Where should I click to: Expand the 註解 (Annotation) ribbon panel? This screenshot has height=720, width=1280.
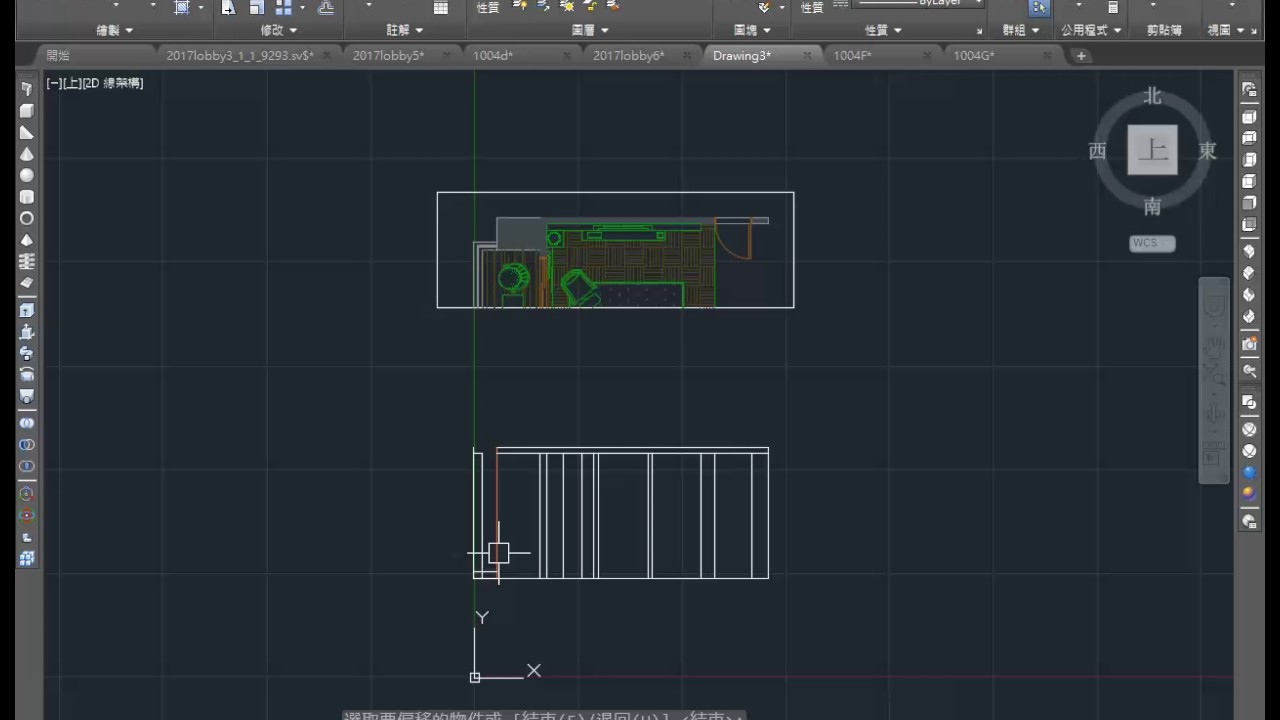coord(405,31)
